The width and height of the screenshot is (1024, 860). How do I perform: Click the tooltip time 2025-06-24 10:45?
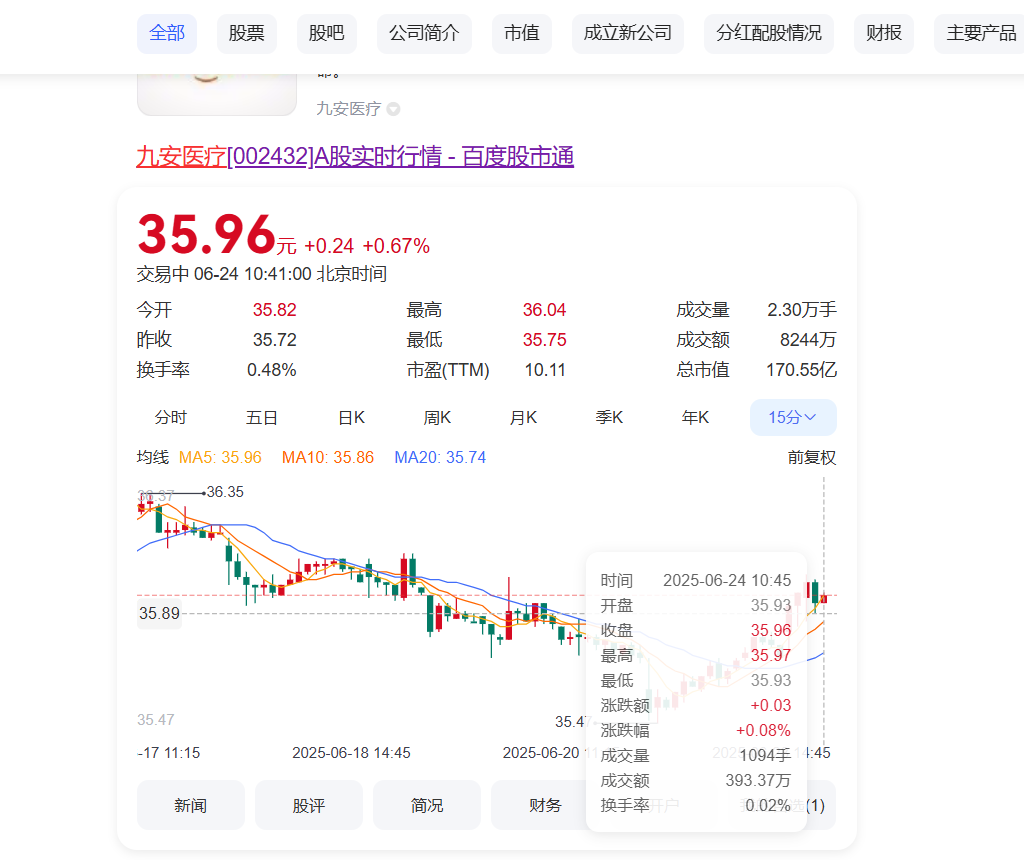click(727, 580)
